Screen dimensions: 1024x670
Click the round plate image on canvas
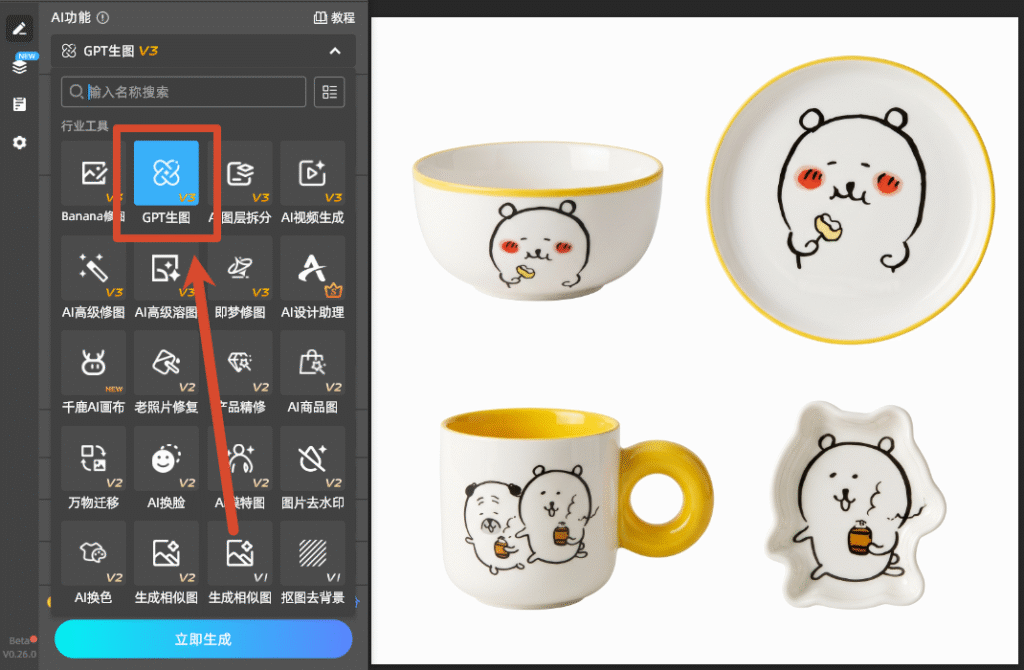click(x=852, y=200)
